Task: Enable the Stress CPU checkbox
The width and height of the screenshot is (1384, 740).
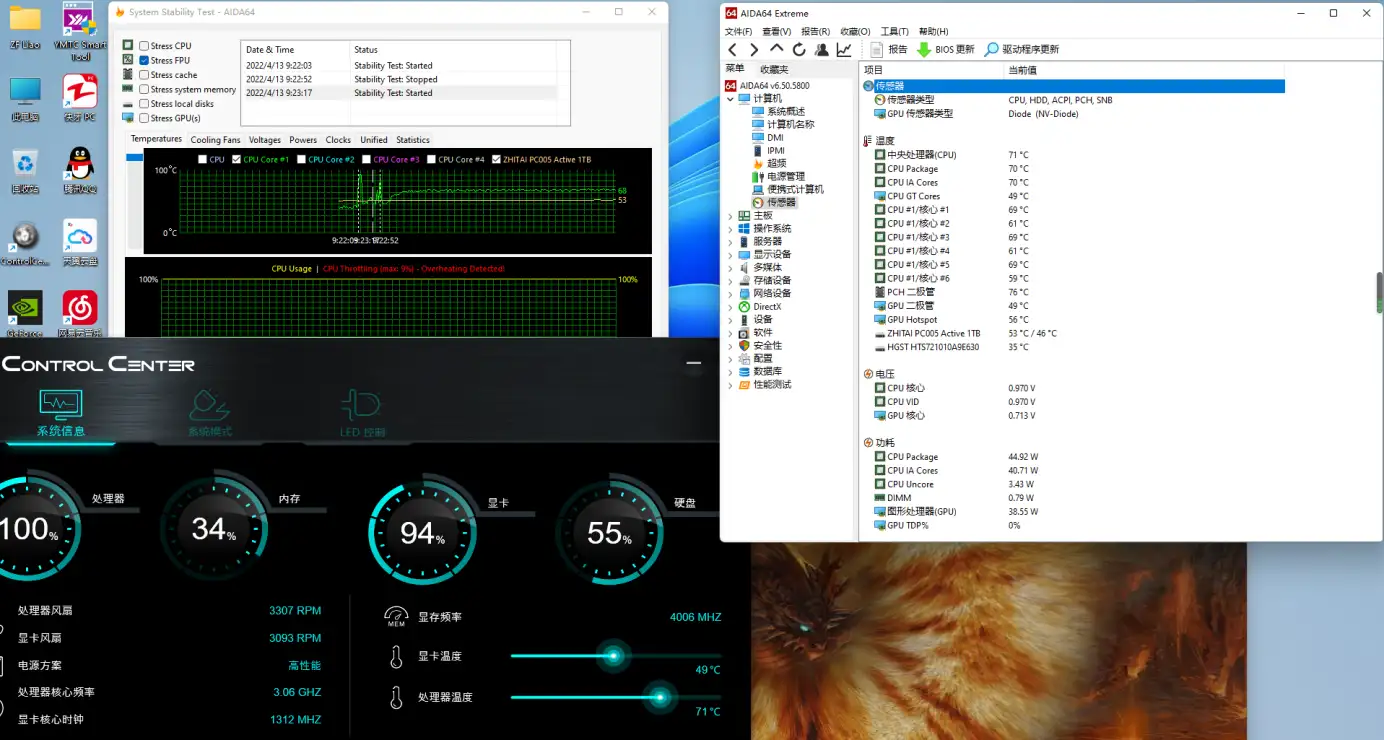Action: click(x=144, y=46)
